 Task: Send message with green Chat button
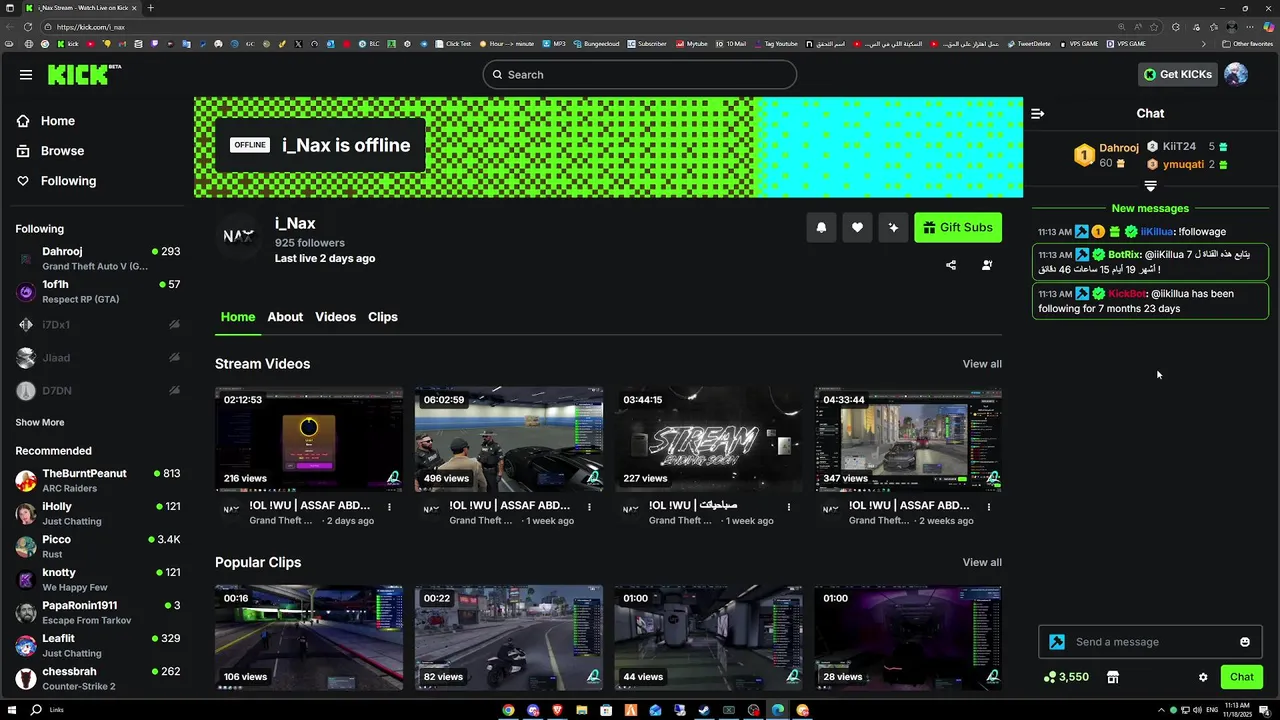(1242, 677)
